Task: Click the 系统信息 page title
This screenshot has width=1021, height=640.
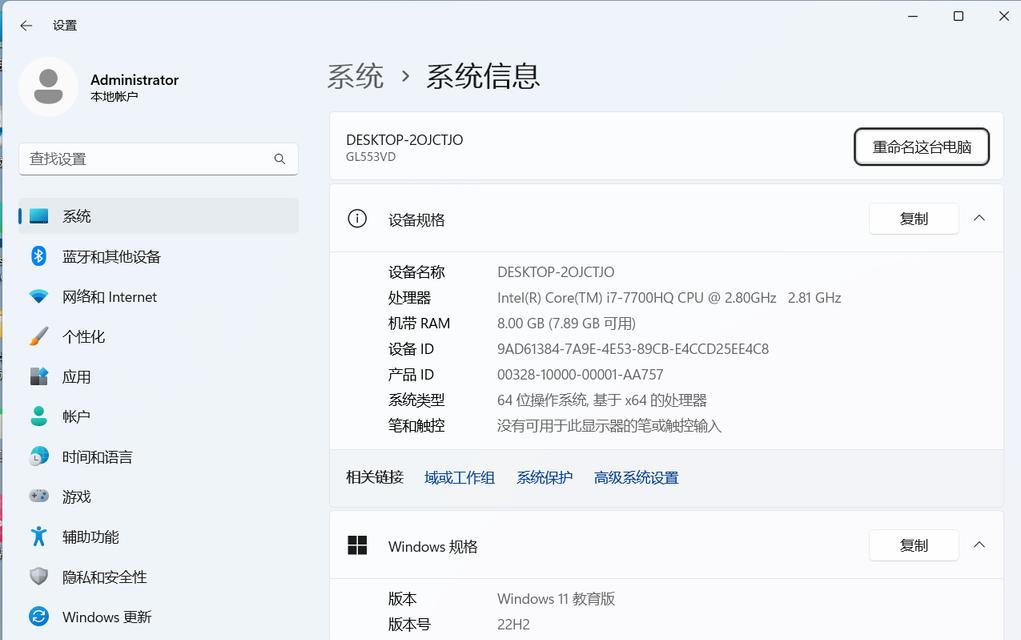Action: pyautogui.click(x=483, y=76)
